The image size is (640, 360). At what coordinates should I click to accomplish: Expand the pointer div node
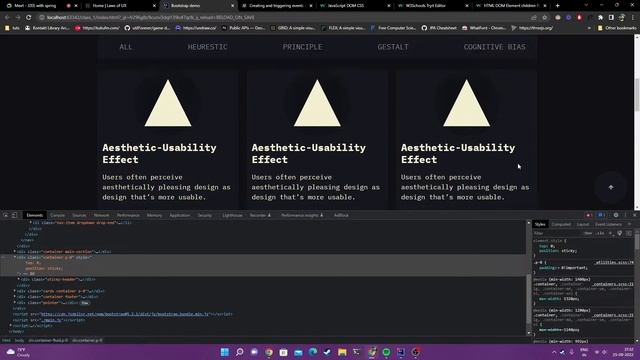pos(15,303)
